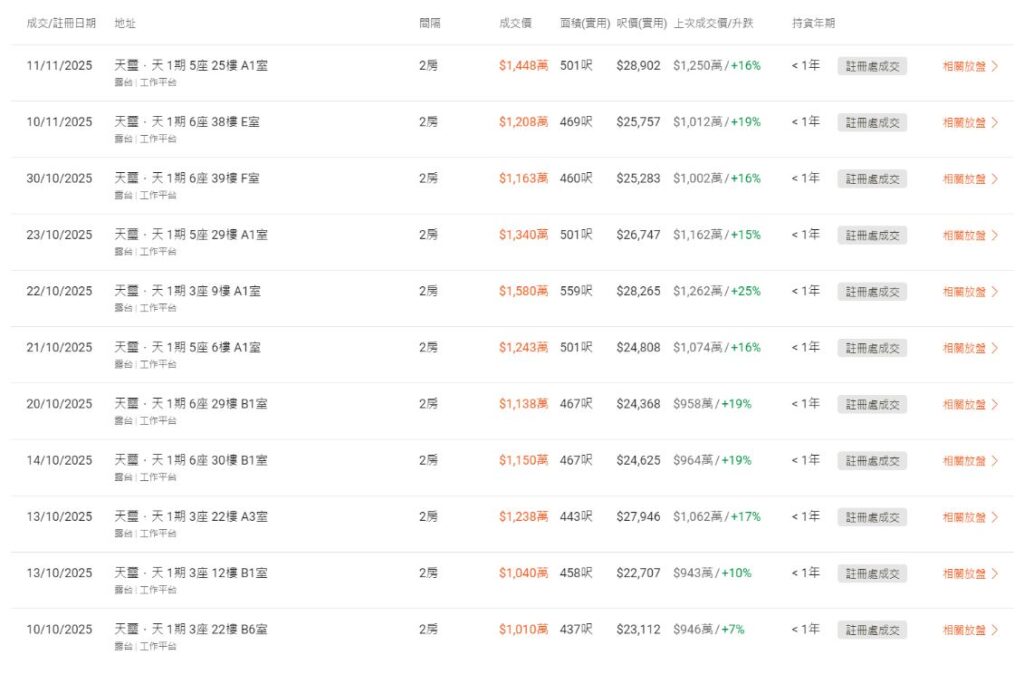Click 註冊處成交 badge on 22/10/2025 row
Screen dimensions: 1024x674
872,292
